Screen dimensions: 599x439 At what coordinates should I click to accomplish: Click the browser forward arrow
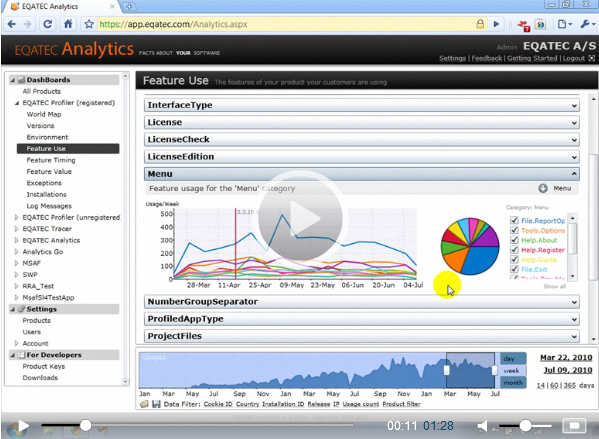(28, 24)
